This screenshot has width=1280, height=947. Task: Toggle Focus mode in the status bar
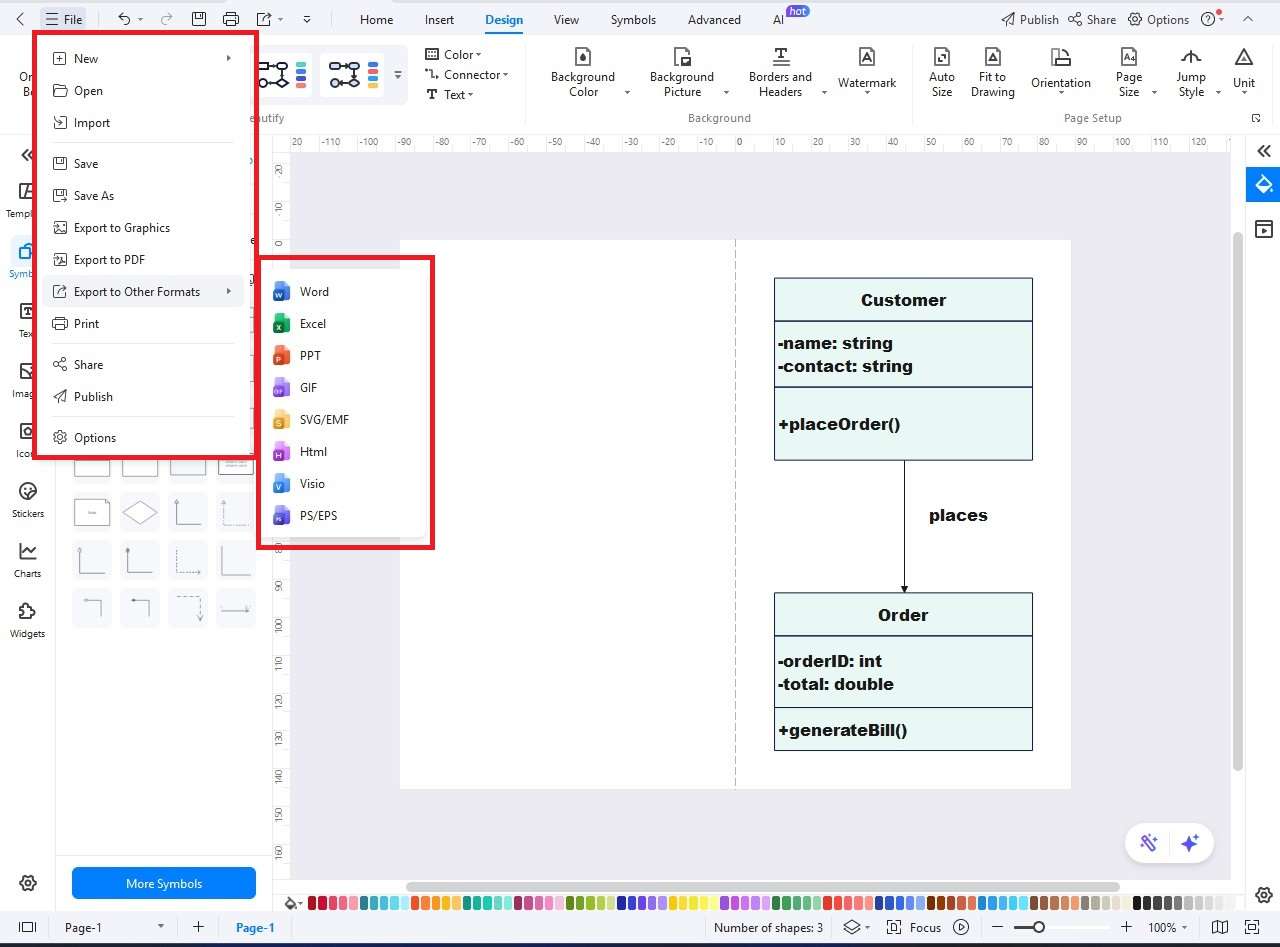914,927
